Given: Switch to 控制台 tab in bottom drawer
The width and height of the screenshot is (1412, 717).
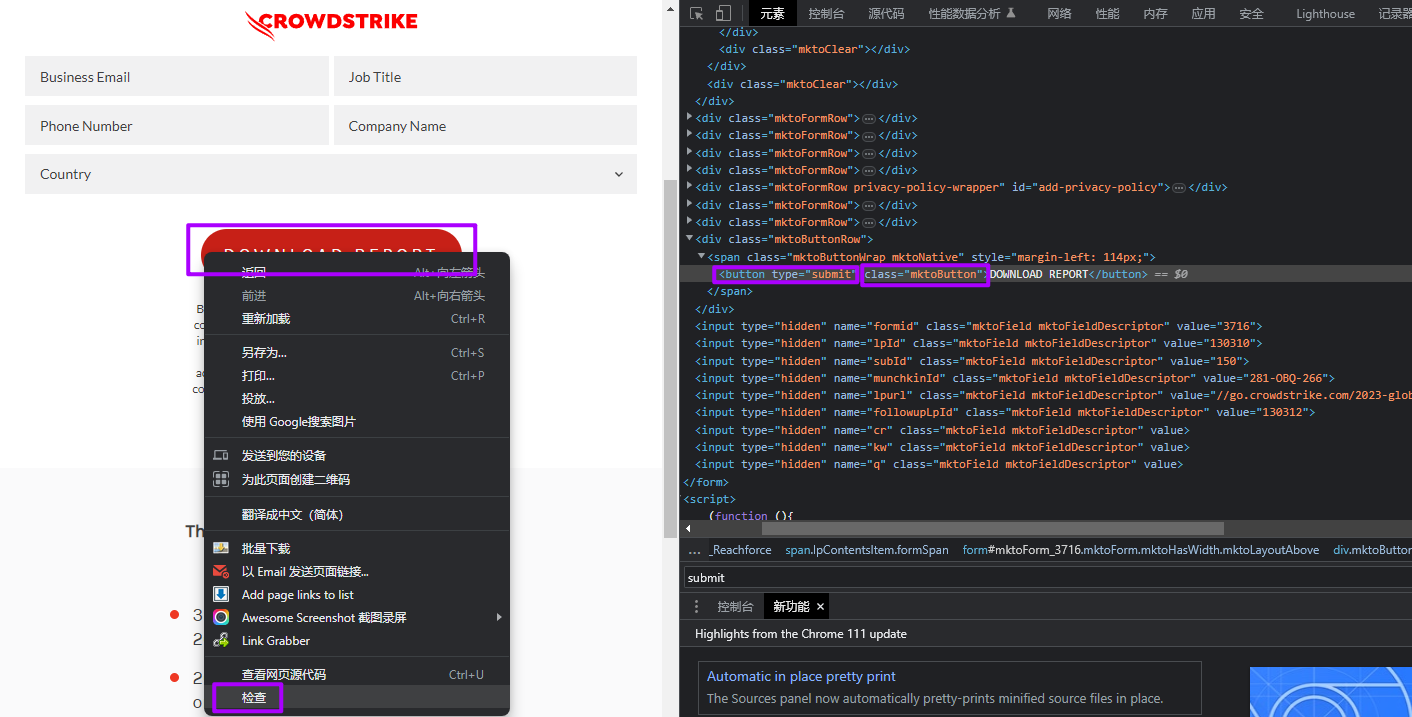Looking at the screenshot, I should (x=735, y=606).
